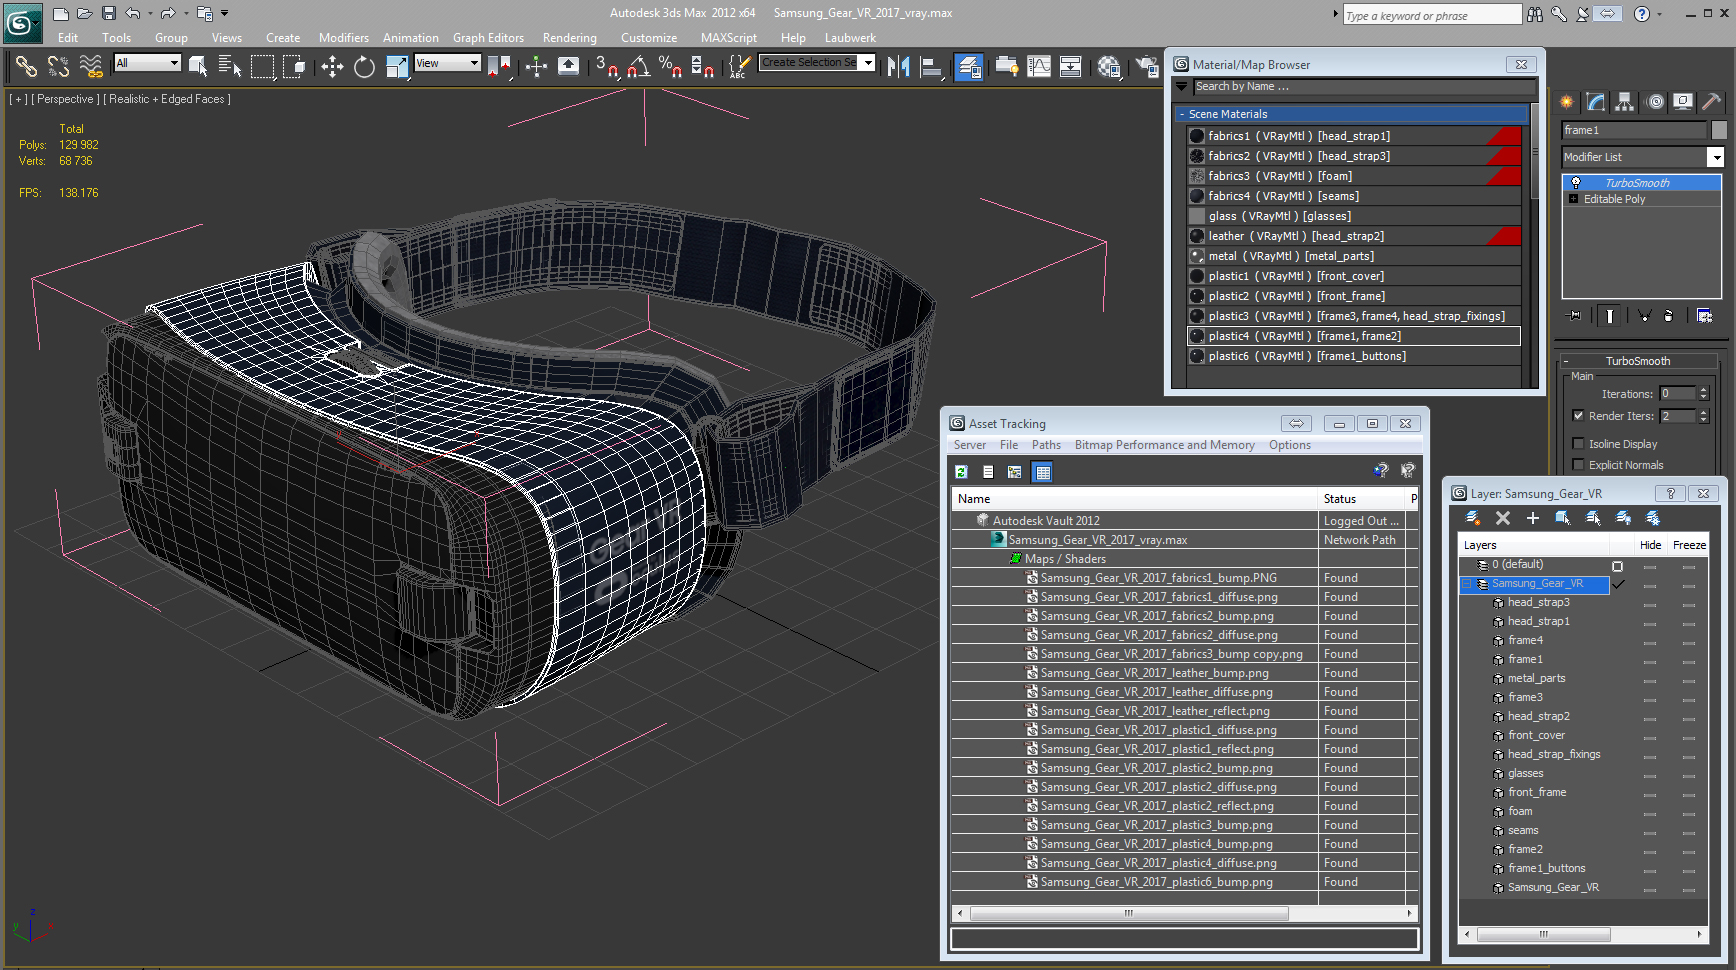Click the Mirror tool icon
Image resolution: width=1736 pixels, height=970 pixels.
[898, 67]
